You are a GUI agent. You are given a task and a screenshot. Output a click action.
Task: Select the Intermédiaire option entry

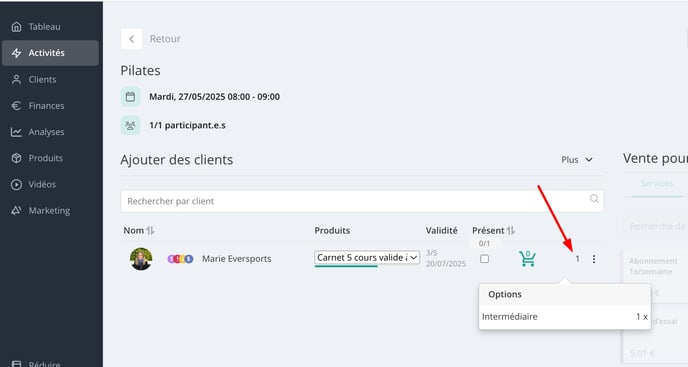pyautogui.click(x=565, y=317)
